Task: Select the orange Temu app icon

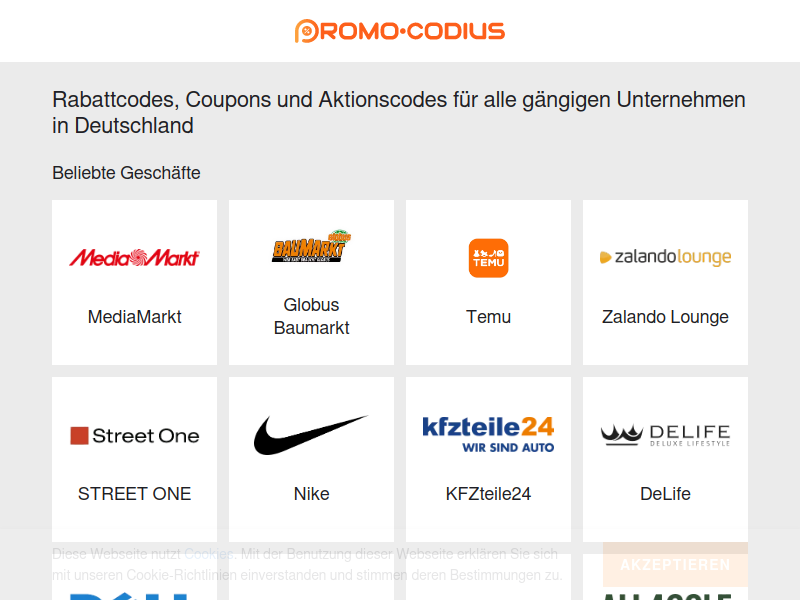Action: (488, 258)
